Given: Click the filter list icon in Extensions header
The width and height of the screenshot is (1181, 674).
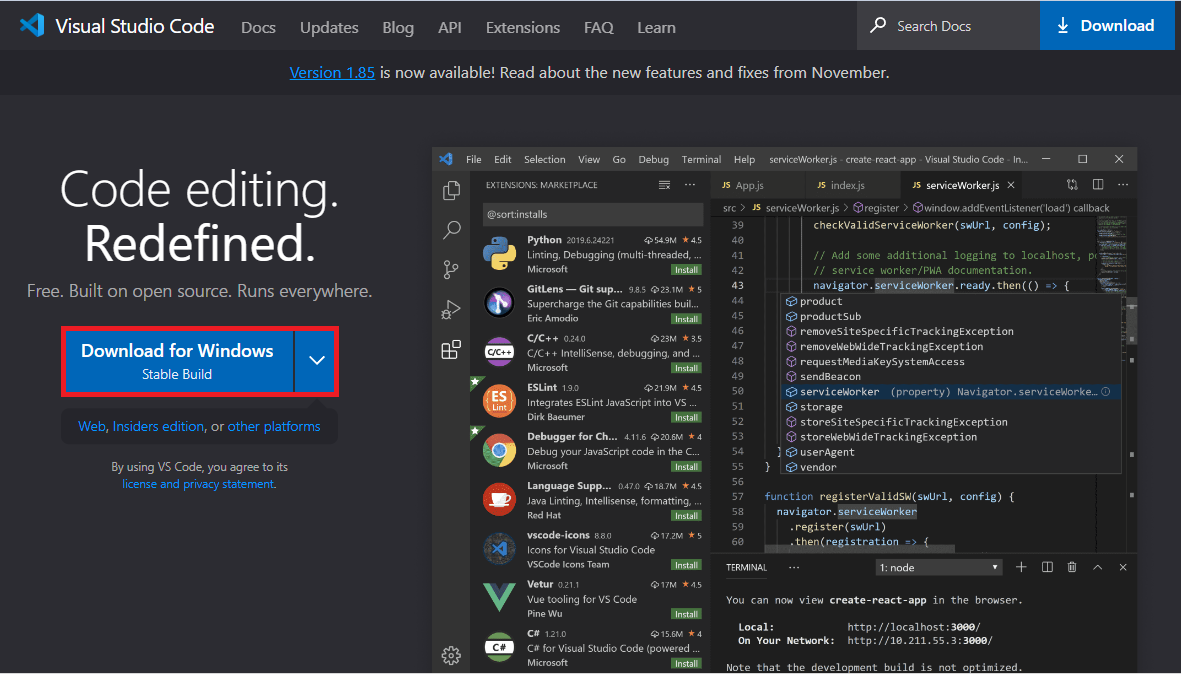Looking at the screenshot, I should tap(664, 185).
